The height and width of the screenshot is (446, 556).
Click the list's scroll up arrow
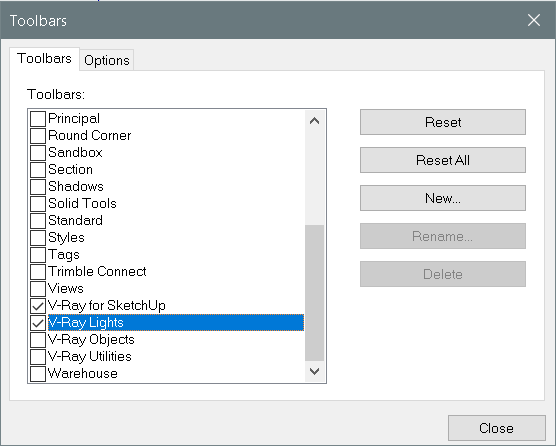pos(315,121)
